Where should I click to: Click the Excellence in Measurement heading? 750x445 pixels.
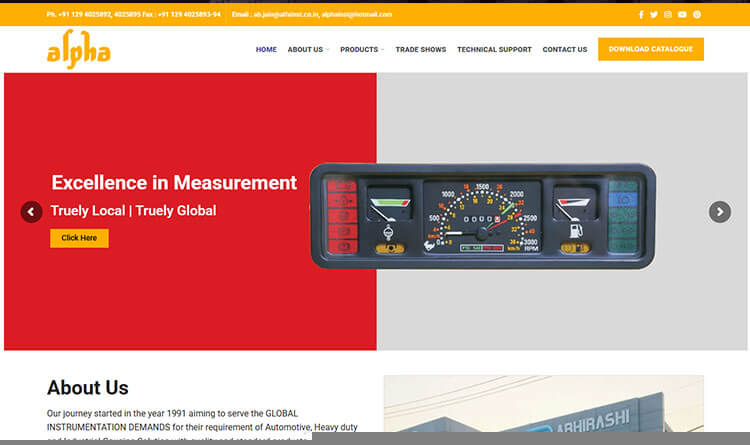pos(174,183)
